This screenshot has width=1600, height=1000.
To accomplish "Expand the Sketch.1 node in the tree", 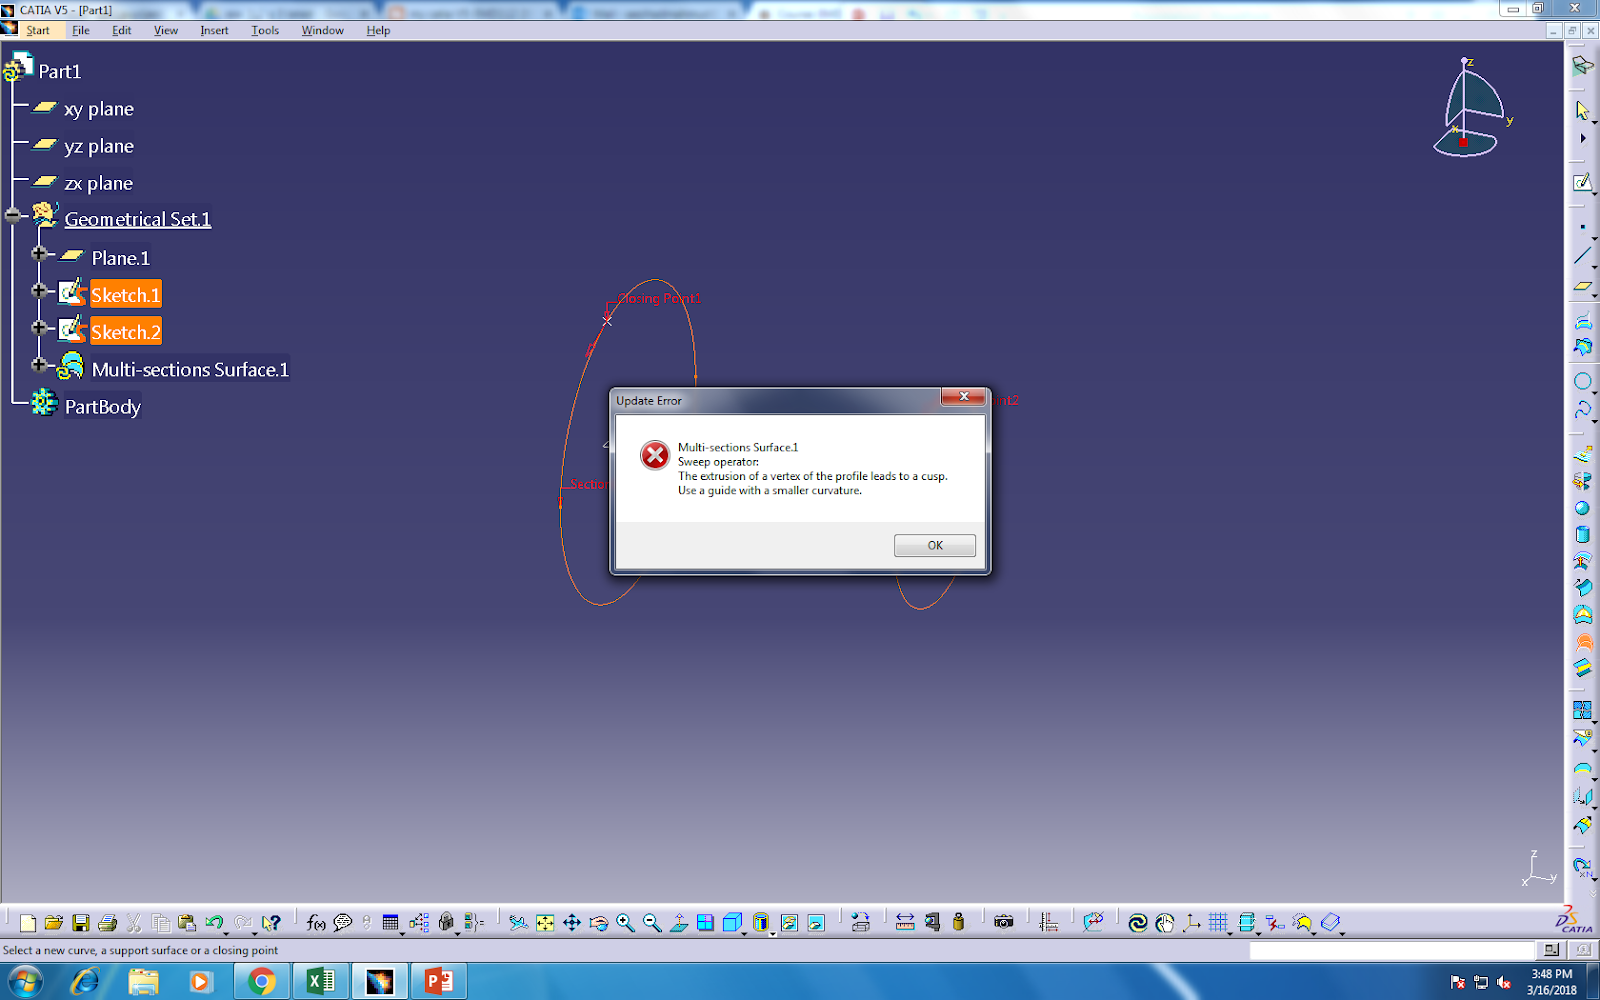I will 39,291.
